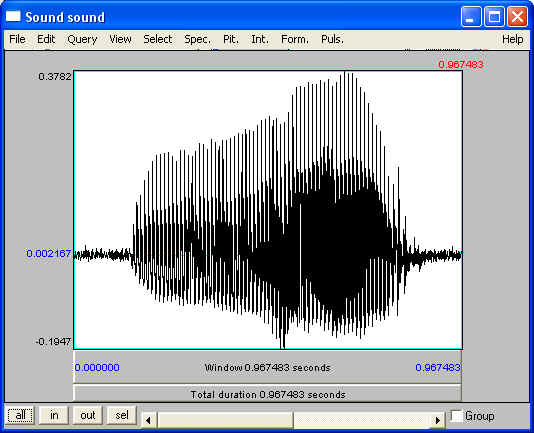534x433 pixels.
Task: Enable the Group checkbox
Action: tap(456, 416)
